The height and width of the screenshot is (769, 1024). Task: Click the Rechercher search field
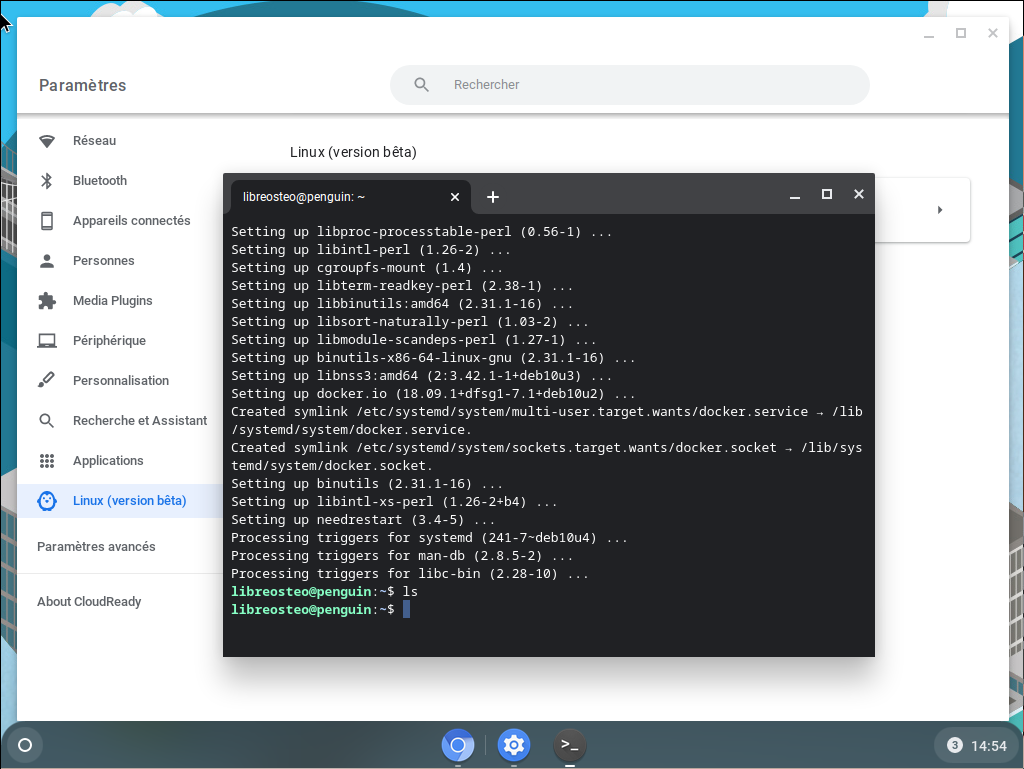(630, 85)
